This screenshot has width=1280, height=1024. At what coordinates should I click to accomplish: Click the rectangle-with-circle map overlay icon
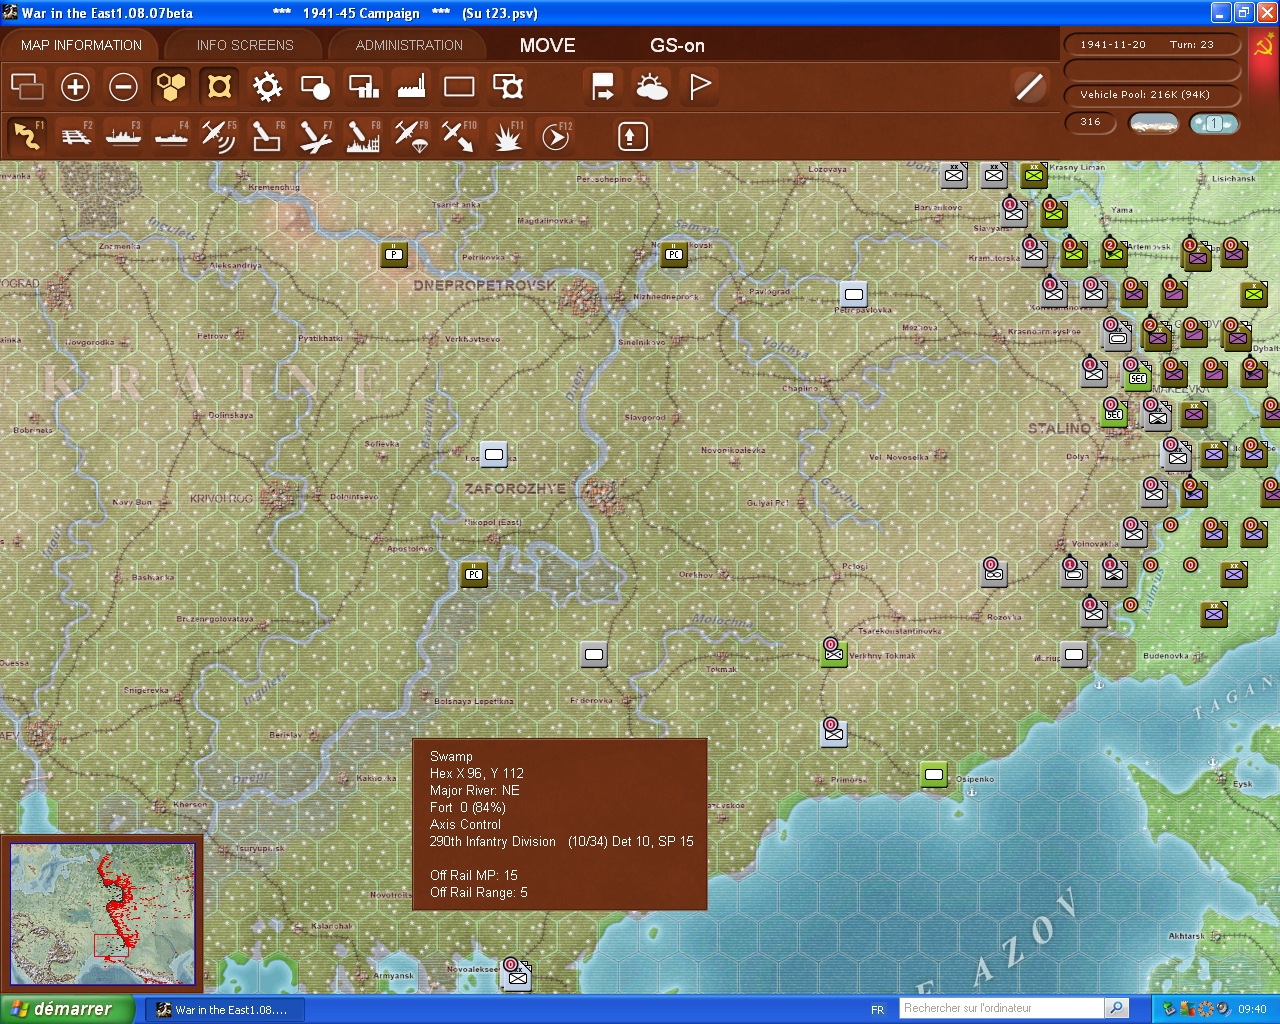(x=315, y=87)
